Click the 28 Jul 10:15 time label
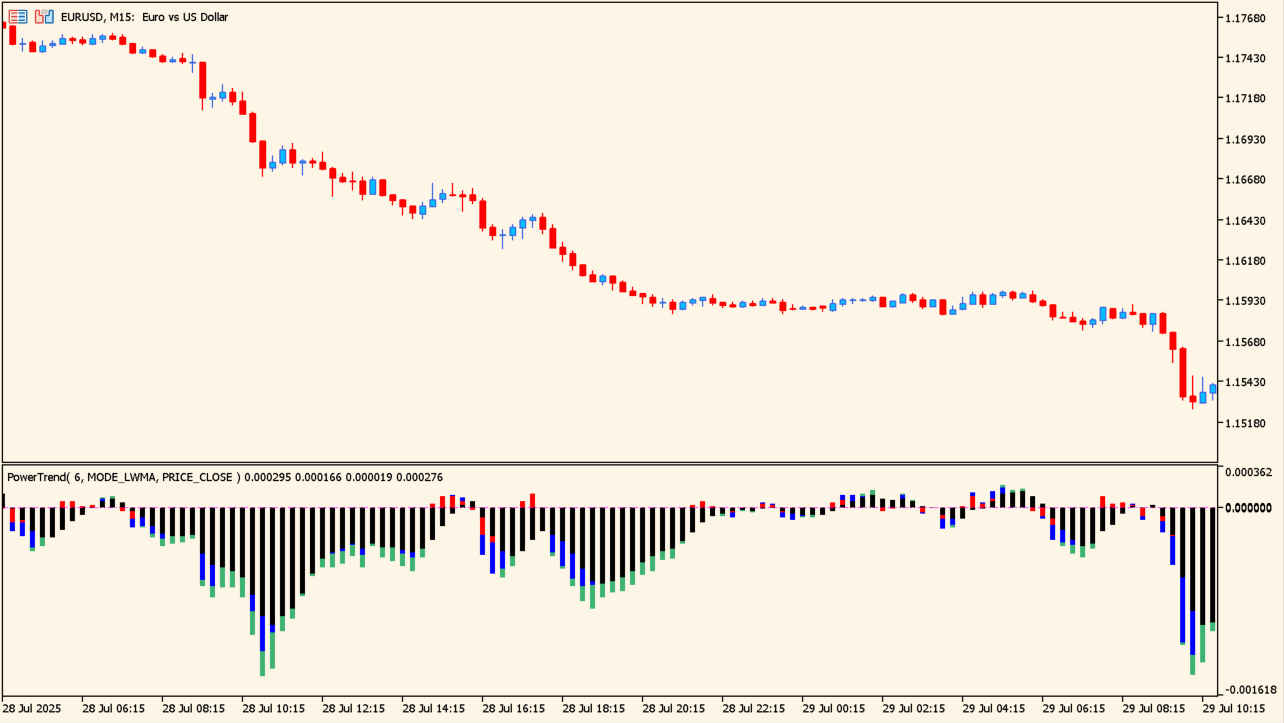The height and width of the screenshot is (723, 1284). coord(273,709)
